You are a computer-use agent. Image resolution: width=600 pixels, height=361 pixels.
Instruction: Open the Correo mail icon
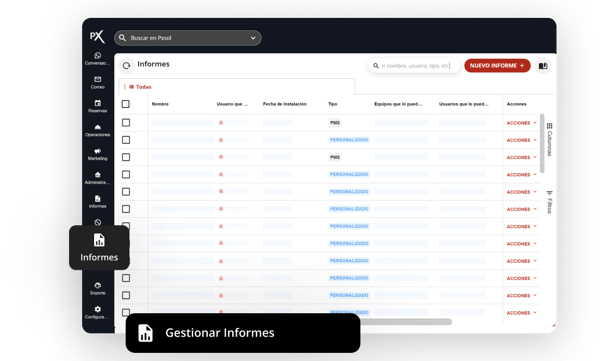pyautogui.click(x=98, y=82)
